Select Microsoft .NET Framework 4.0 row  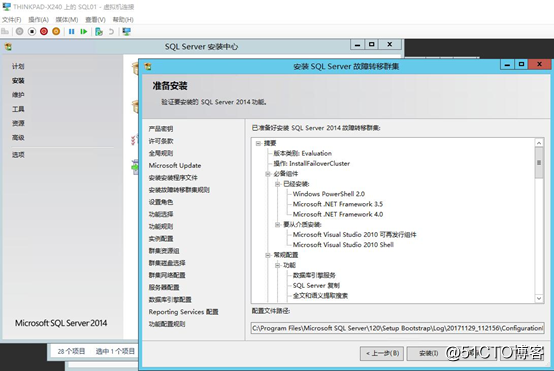pos(338,214)
